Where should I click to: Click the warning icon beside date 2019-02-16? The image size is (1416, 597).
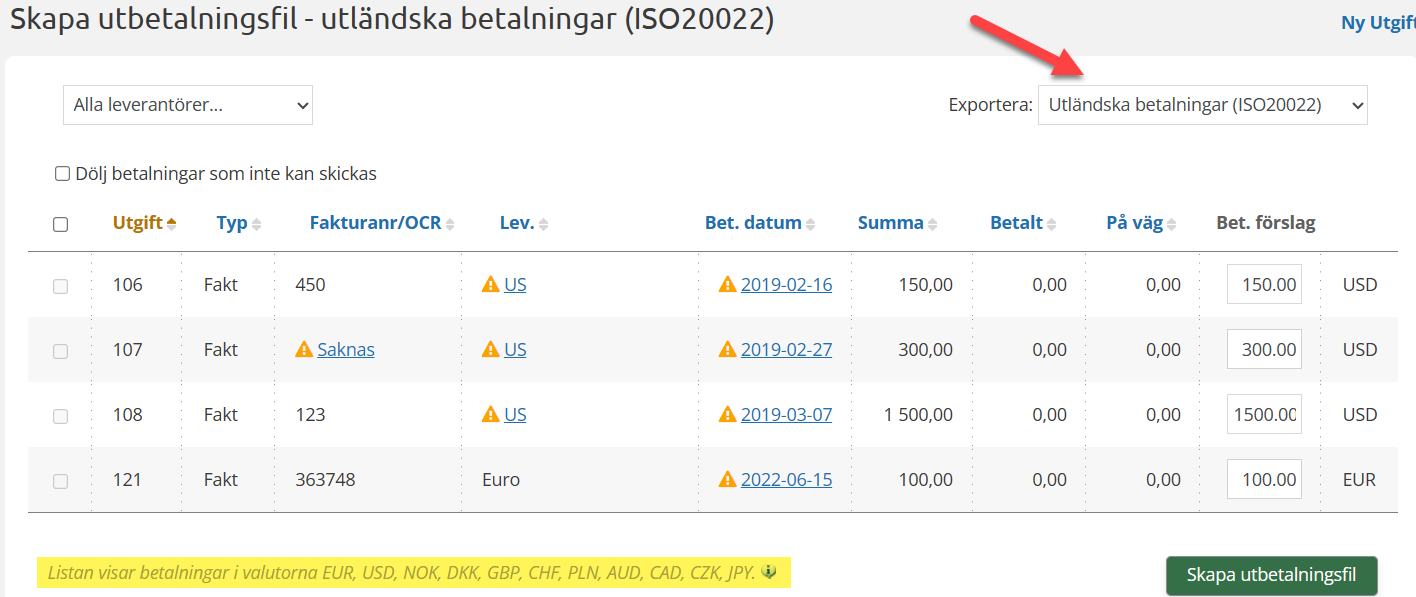pos(727,285)
